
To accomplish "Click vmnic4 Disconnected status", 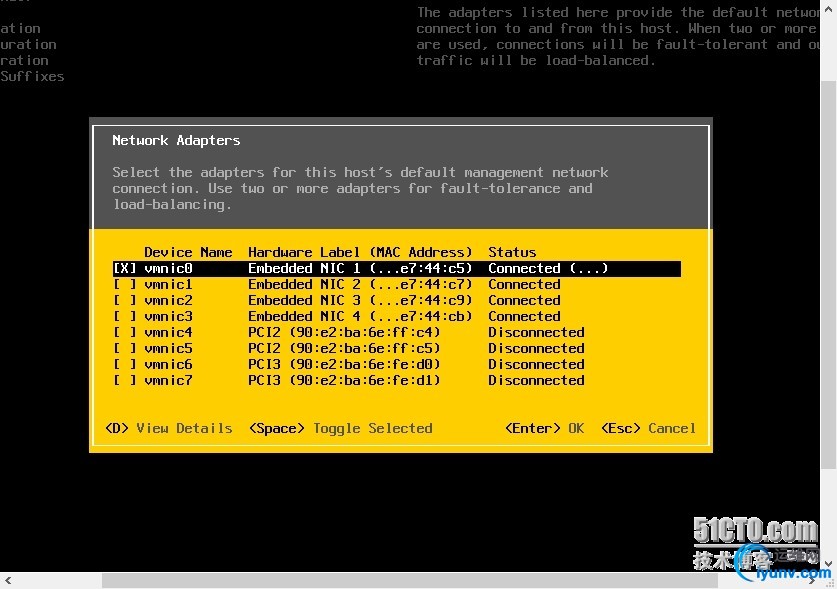I will click(536, 333).
